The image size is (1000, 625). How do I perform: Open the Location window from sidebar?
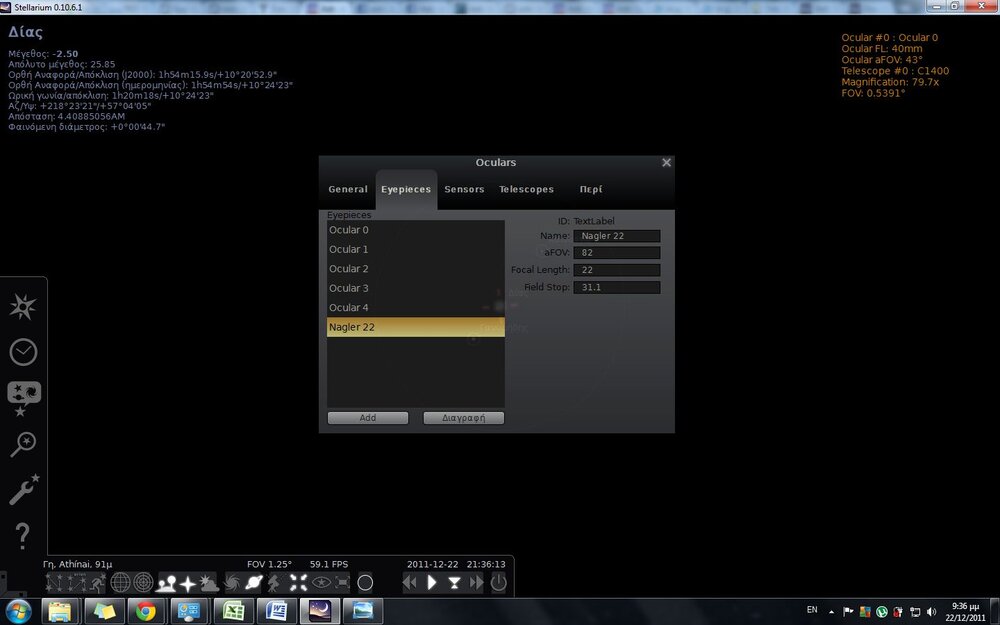point(23,308)
